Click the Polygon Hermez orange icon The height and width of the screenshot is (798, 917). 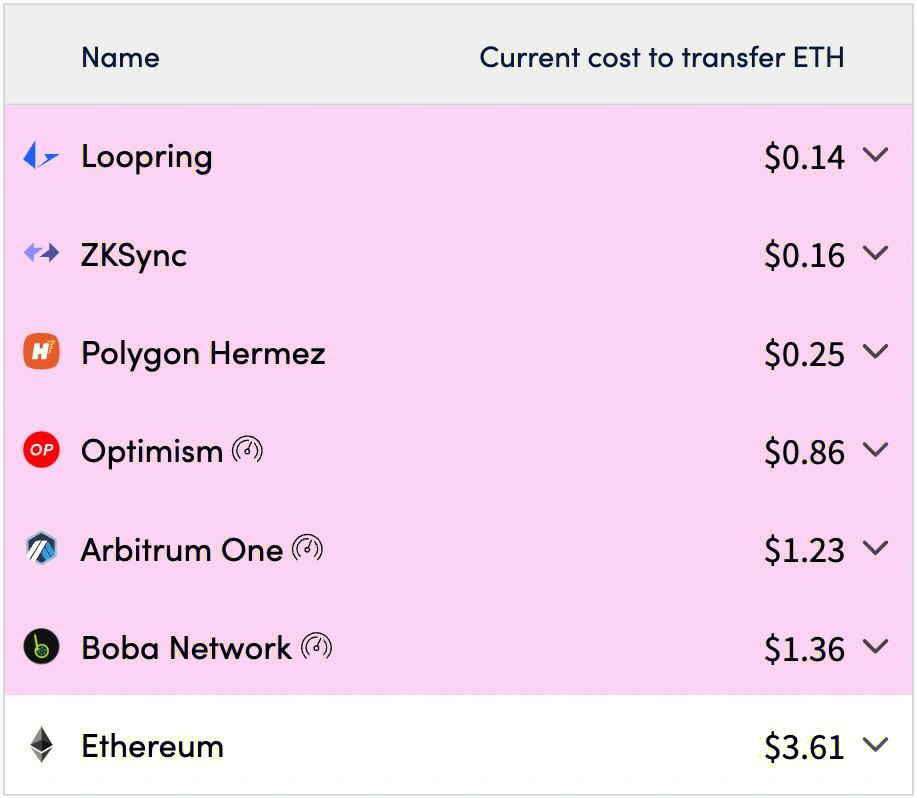pos(41,351)
